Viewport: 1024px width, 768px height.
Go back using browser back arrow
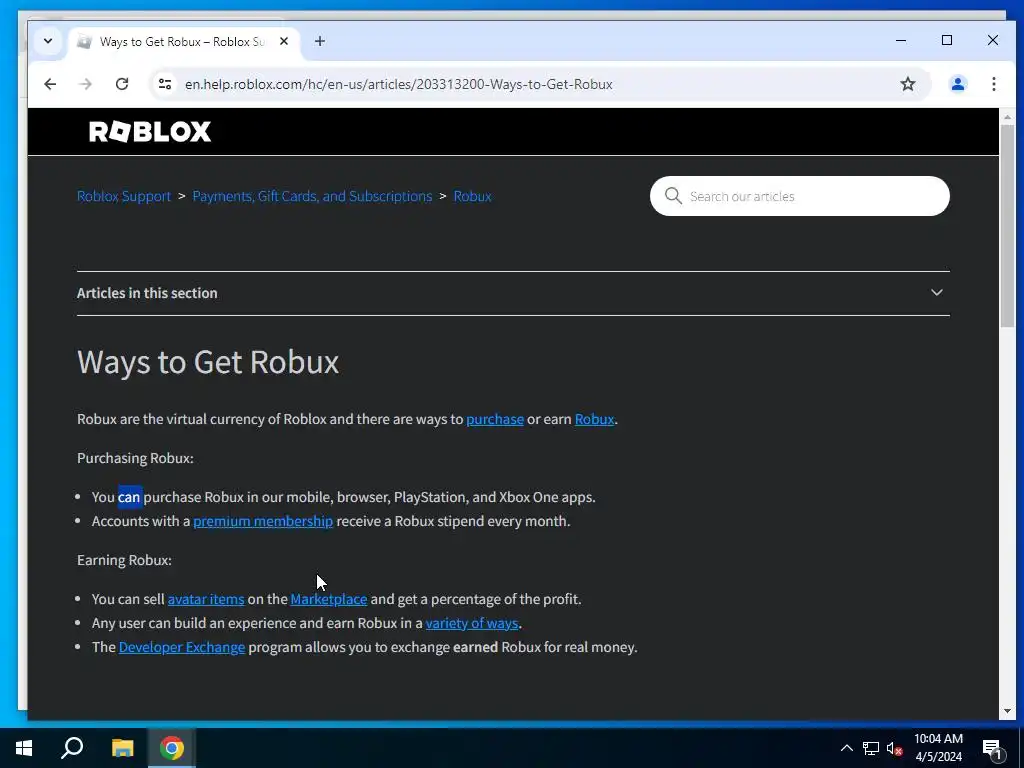pyautogui.click(x=50, y=84)
